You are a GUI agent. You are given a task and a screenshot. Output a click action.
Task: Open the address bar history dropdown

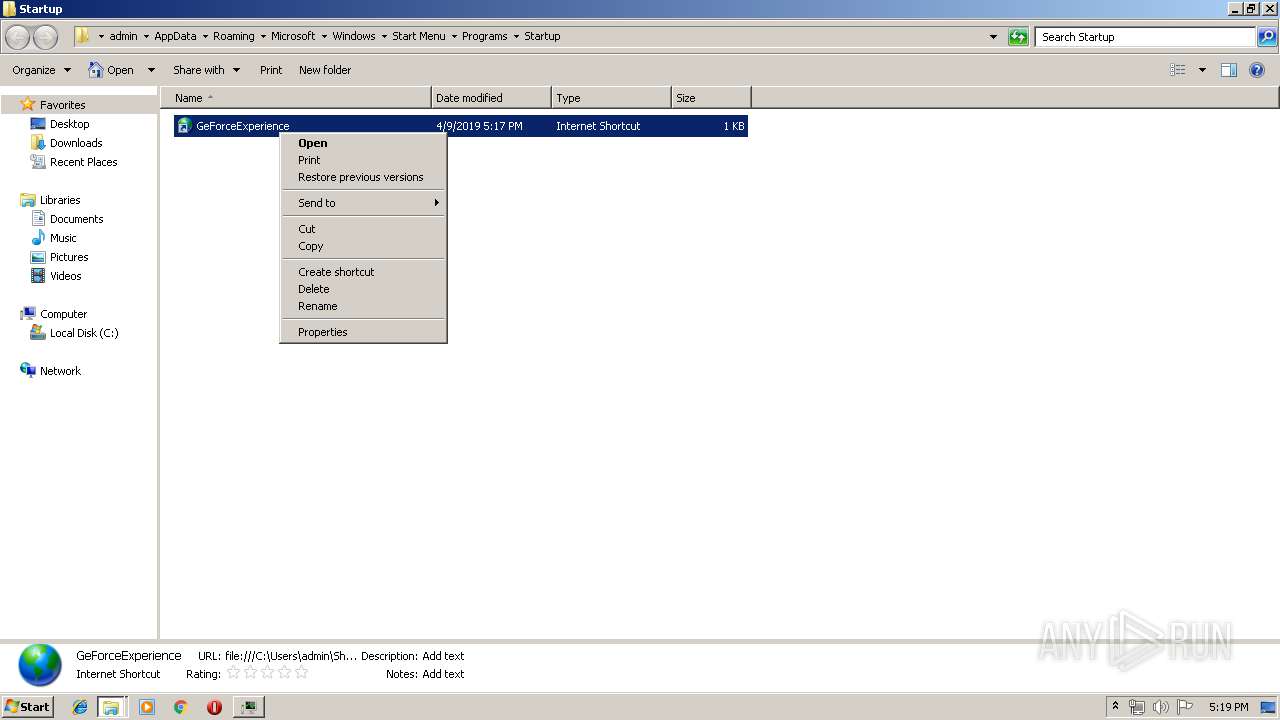[x=993, y=37]
